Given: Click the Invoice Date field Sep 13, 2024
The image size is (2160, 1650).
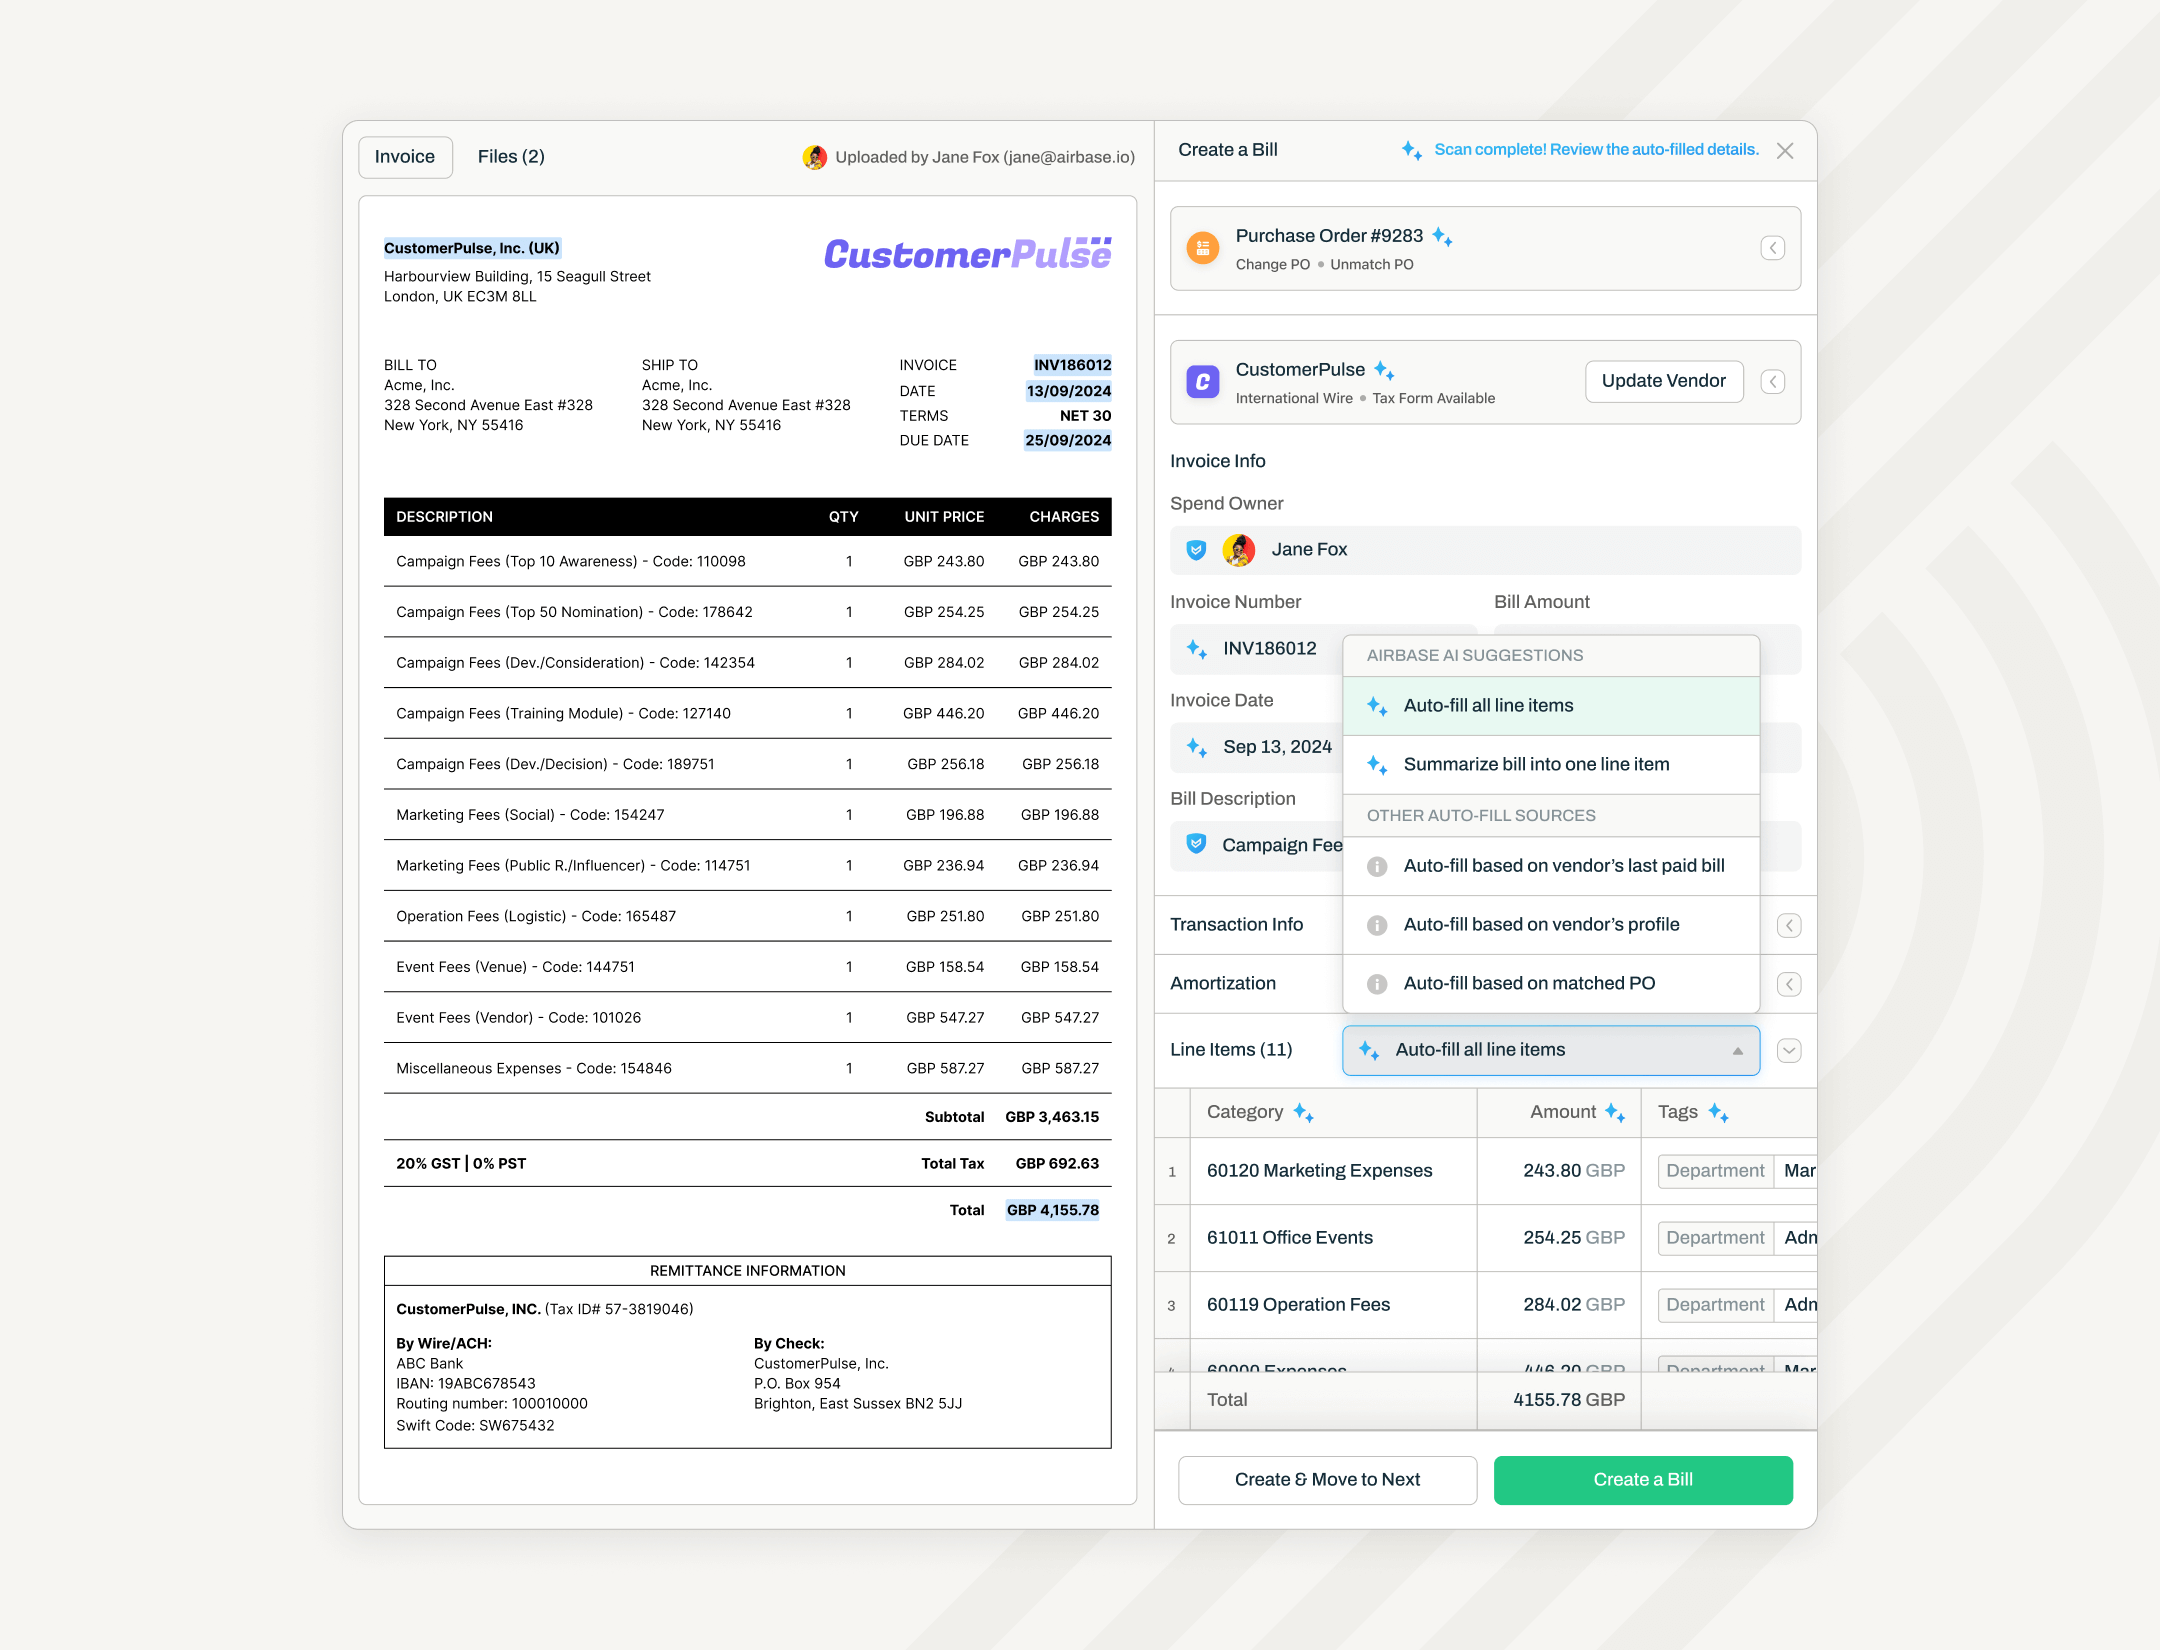Looking at the screenshot, I should coord(1257,748).
